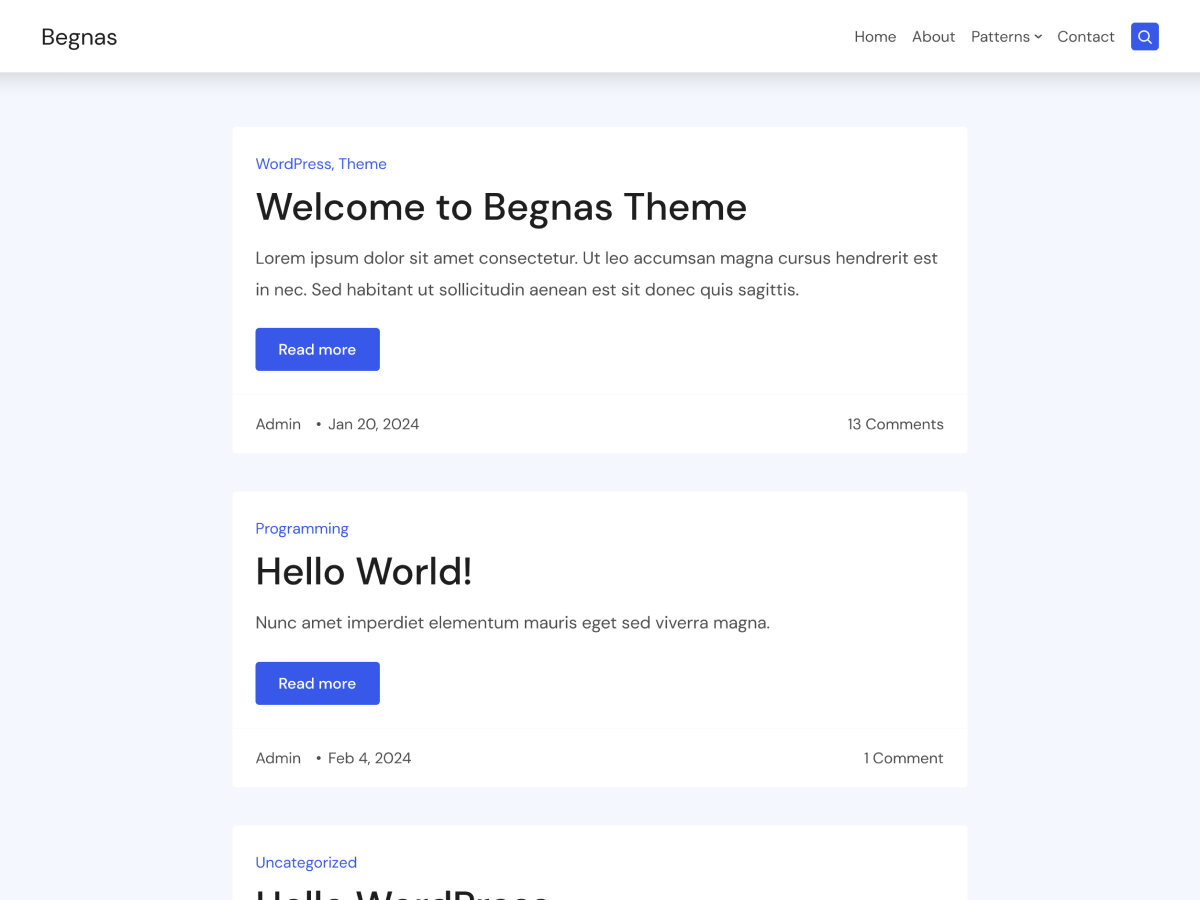Open the Uncategorized category link
The width and height of the screenshot is (1200, 900).
306,862
